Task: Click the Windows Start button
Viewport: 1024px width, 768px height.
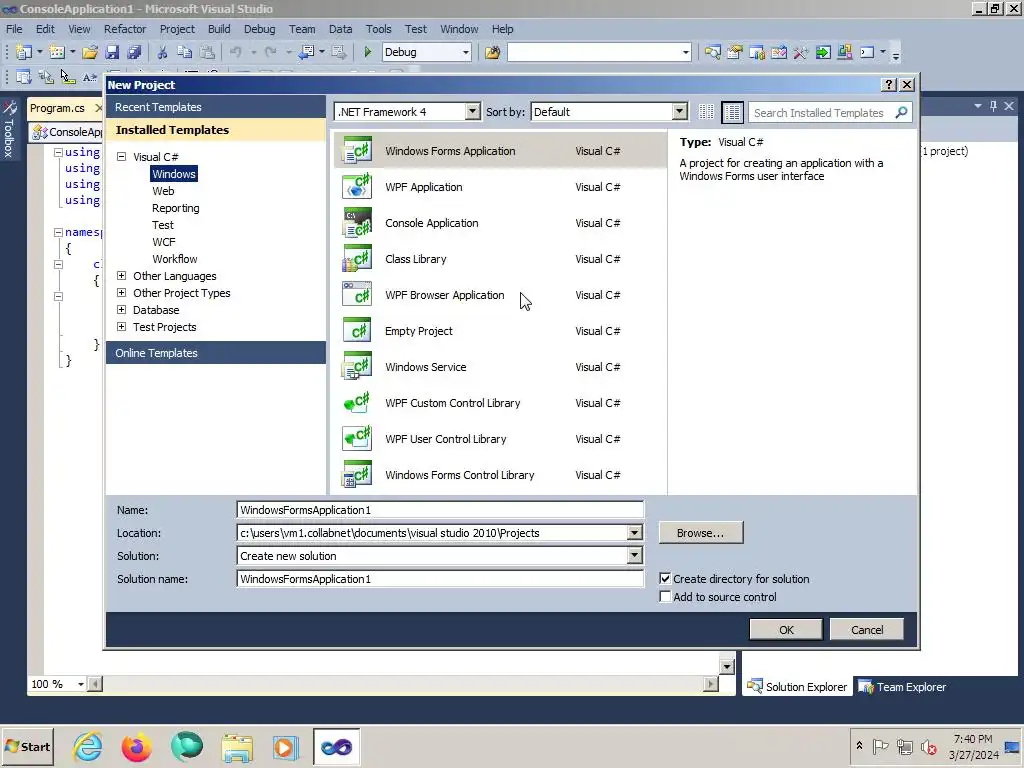Action: coord(27,746)
